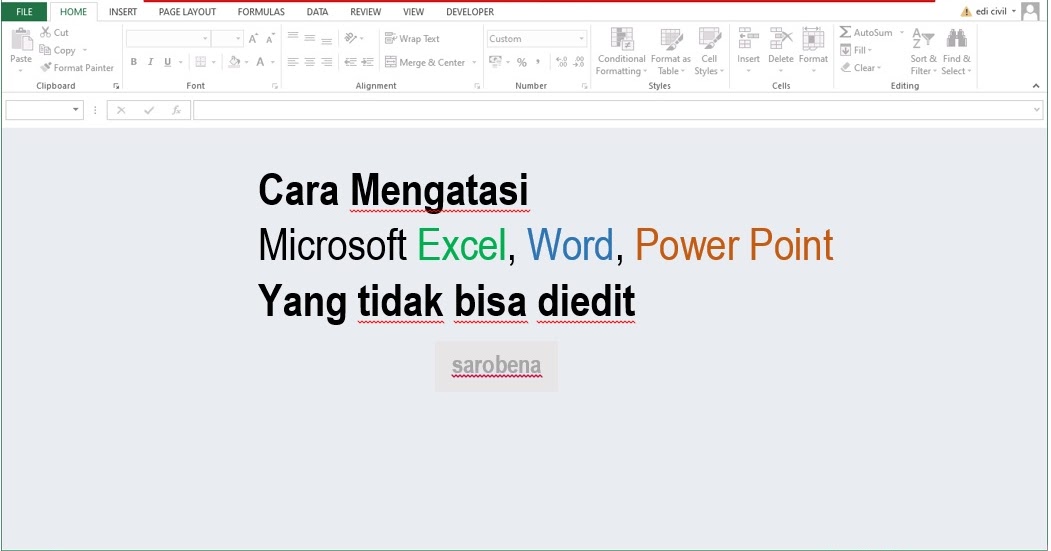Toggle Middle Align
The width and height of the screenshot is (1051, 551).
click(310, 38)
